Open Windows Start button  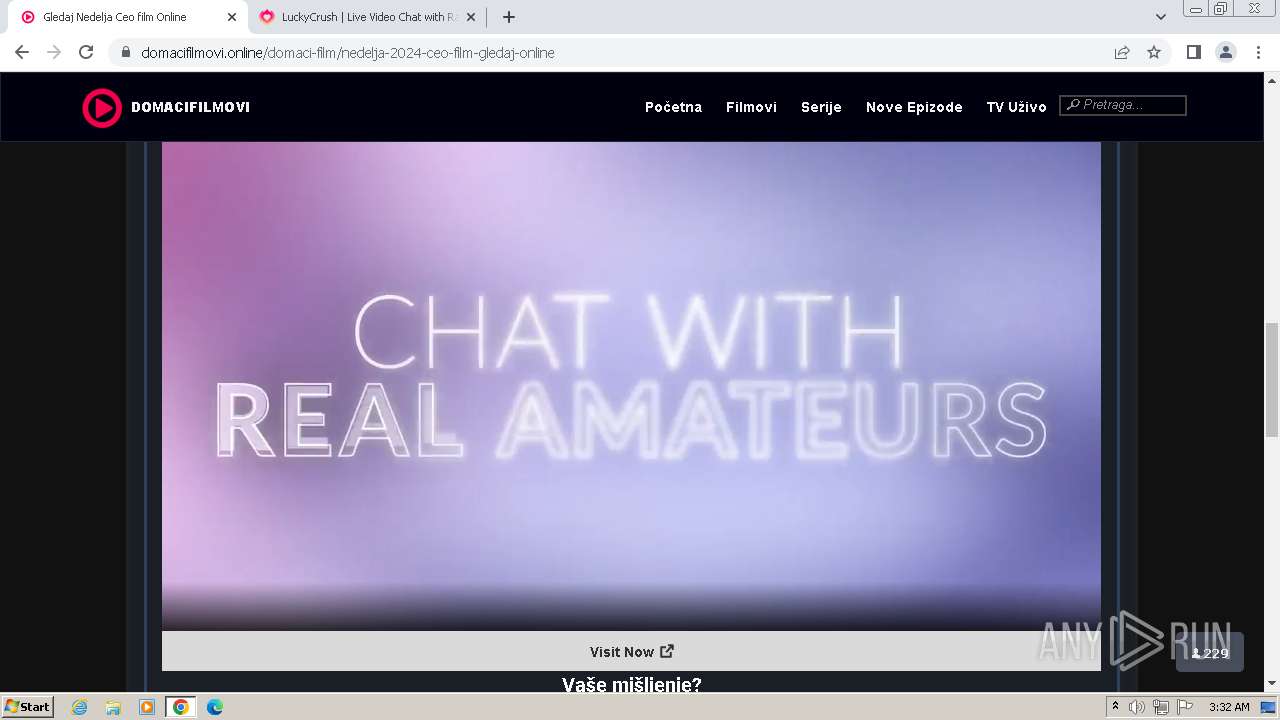[28, 706]
